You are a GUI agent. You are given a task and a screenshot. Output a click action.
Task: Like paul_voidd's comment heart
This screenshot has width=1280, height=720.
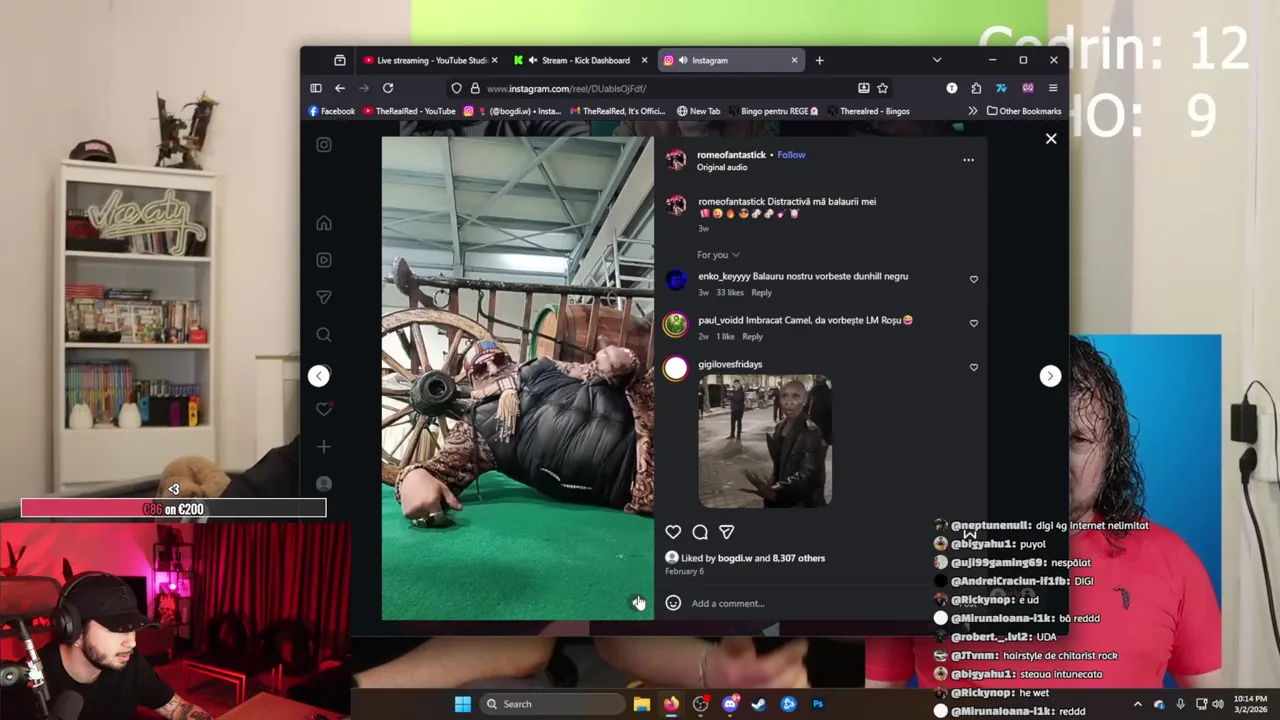point(974,323)
